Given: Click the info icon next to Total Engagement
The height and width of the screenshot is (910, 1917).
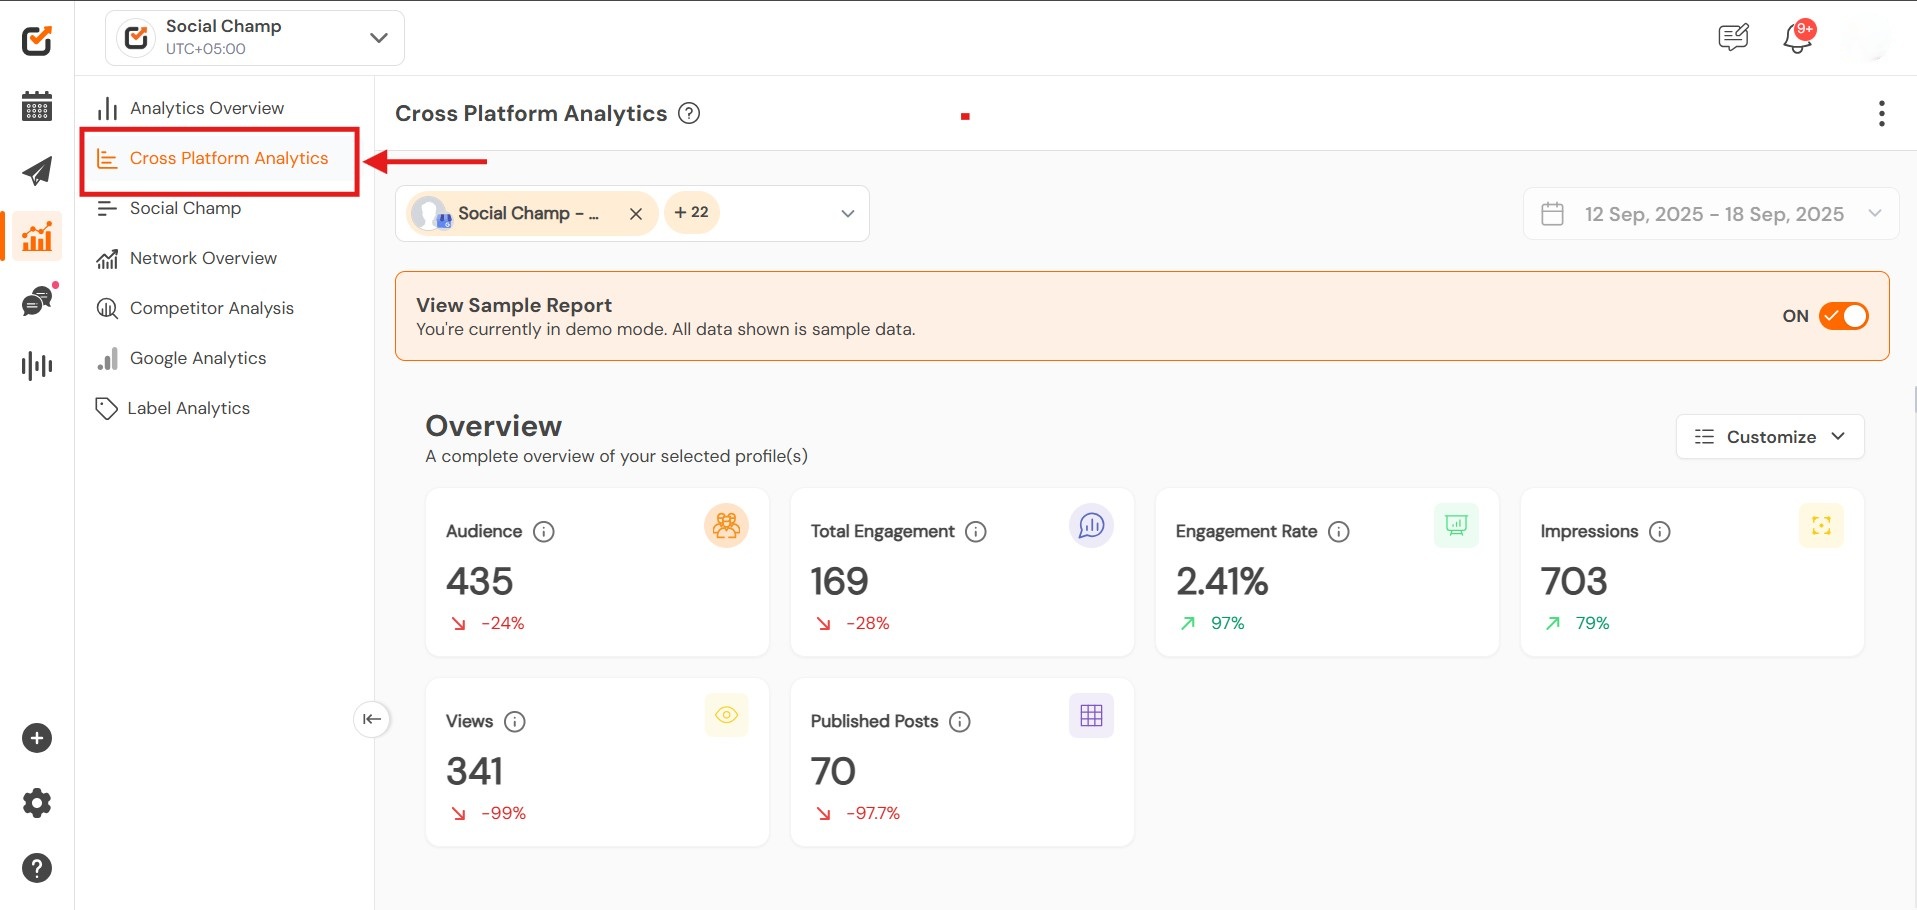Looking at the screenshot, I should [x=976, y=531].
